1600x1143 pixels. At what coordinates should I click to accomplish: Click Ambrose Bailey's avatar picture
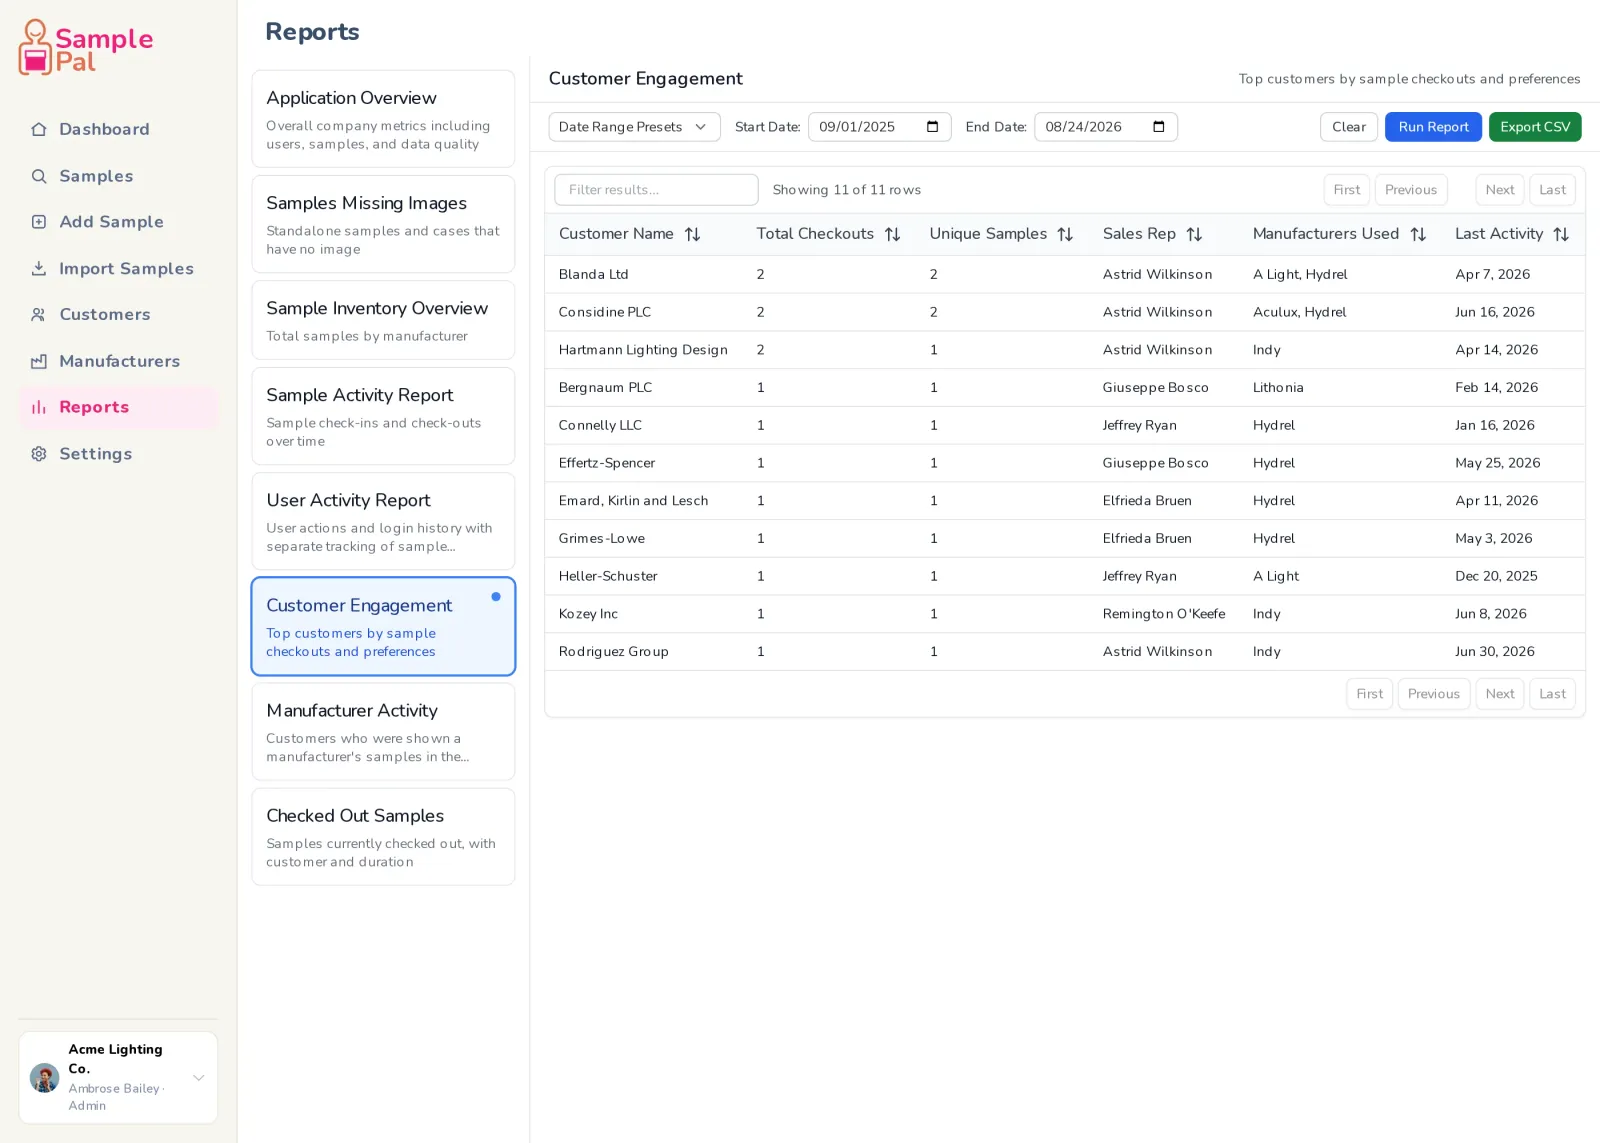45,1078
